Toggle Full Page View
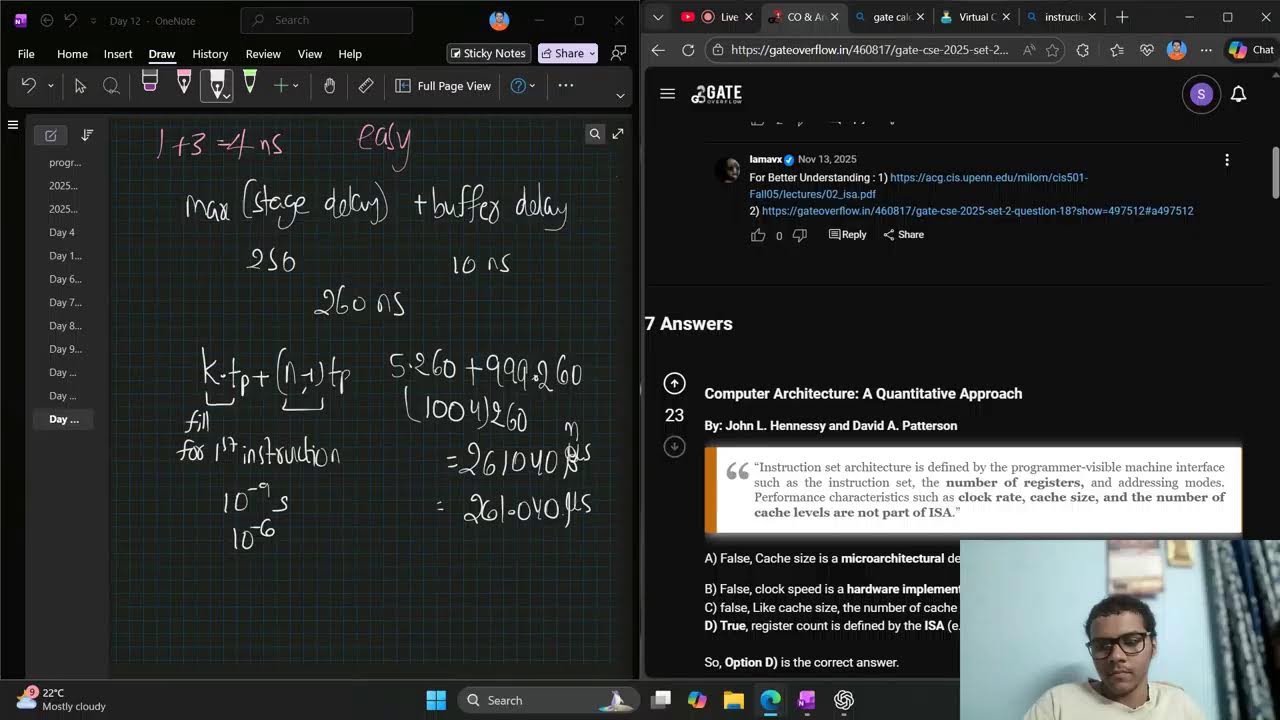The width and height of the screenshot is (1280, 720). pyautogui.click(x=443, y=86)
